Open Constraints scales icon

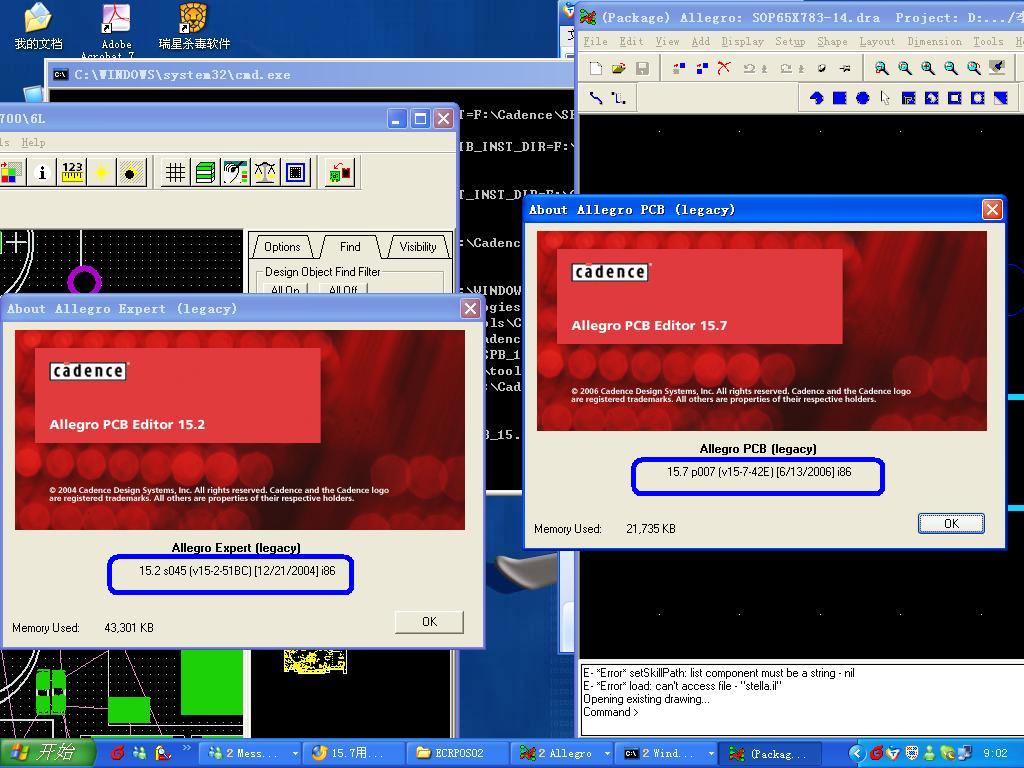point(265,172)
